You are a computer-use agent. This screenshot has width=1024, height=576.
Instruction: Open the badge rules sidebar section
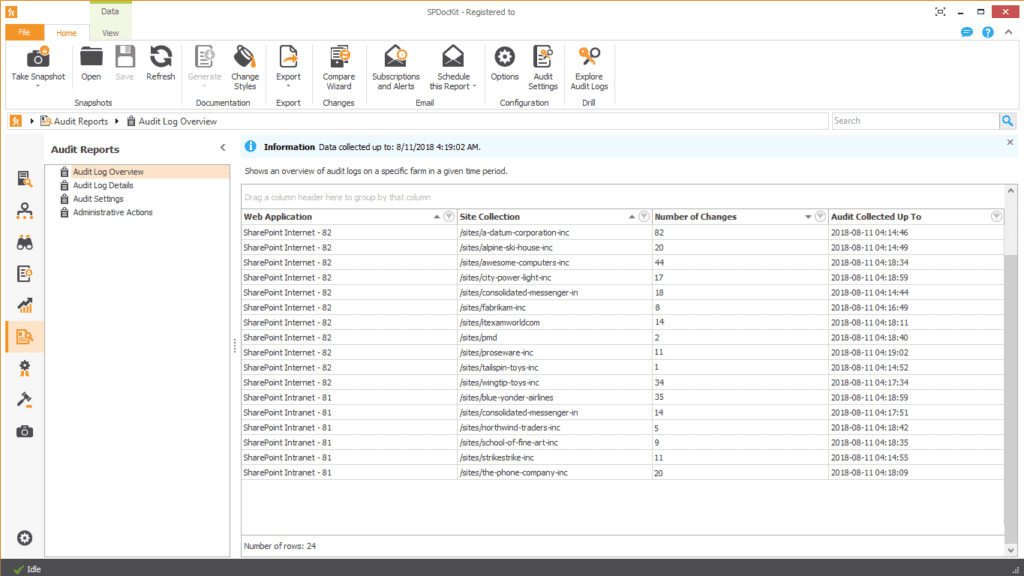pyautogui.click(x=25, y=368)
